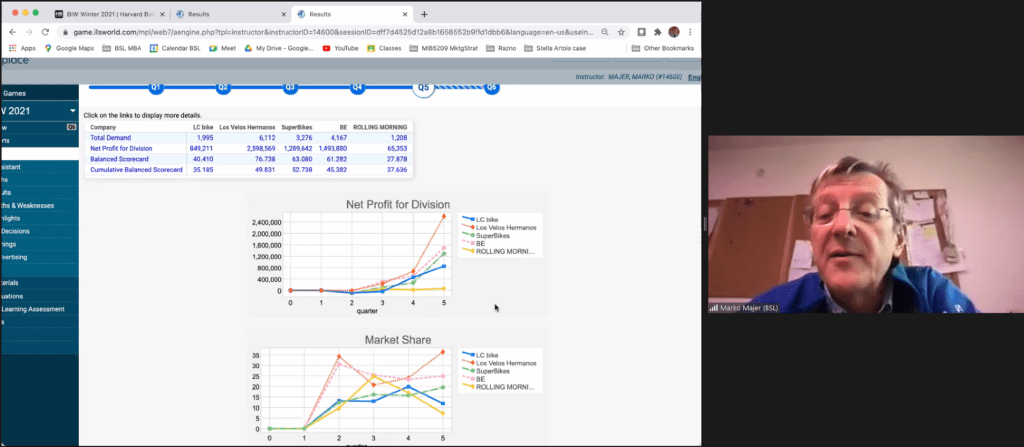Viewport: 1024px width, 447px height.
Task: Toggle Los Velos Hermanos in Market Share legend
Action: click(x=505, y=363)
